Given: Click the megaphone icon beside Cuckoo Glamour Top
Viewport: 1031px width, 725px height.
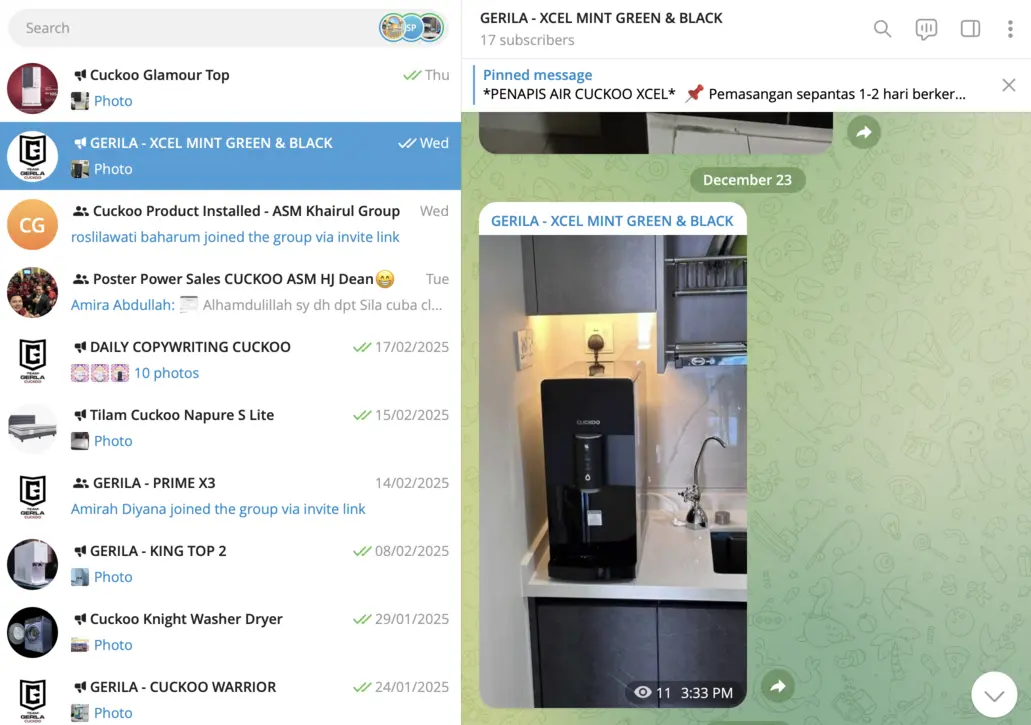Looking at the screenshot, I should pyautogui.click(x=80, y=75).
